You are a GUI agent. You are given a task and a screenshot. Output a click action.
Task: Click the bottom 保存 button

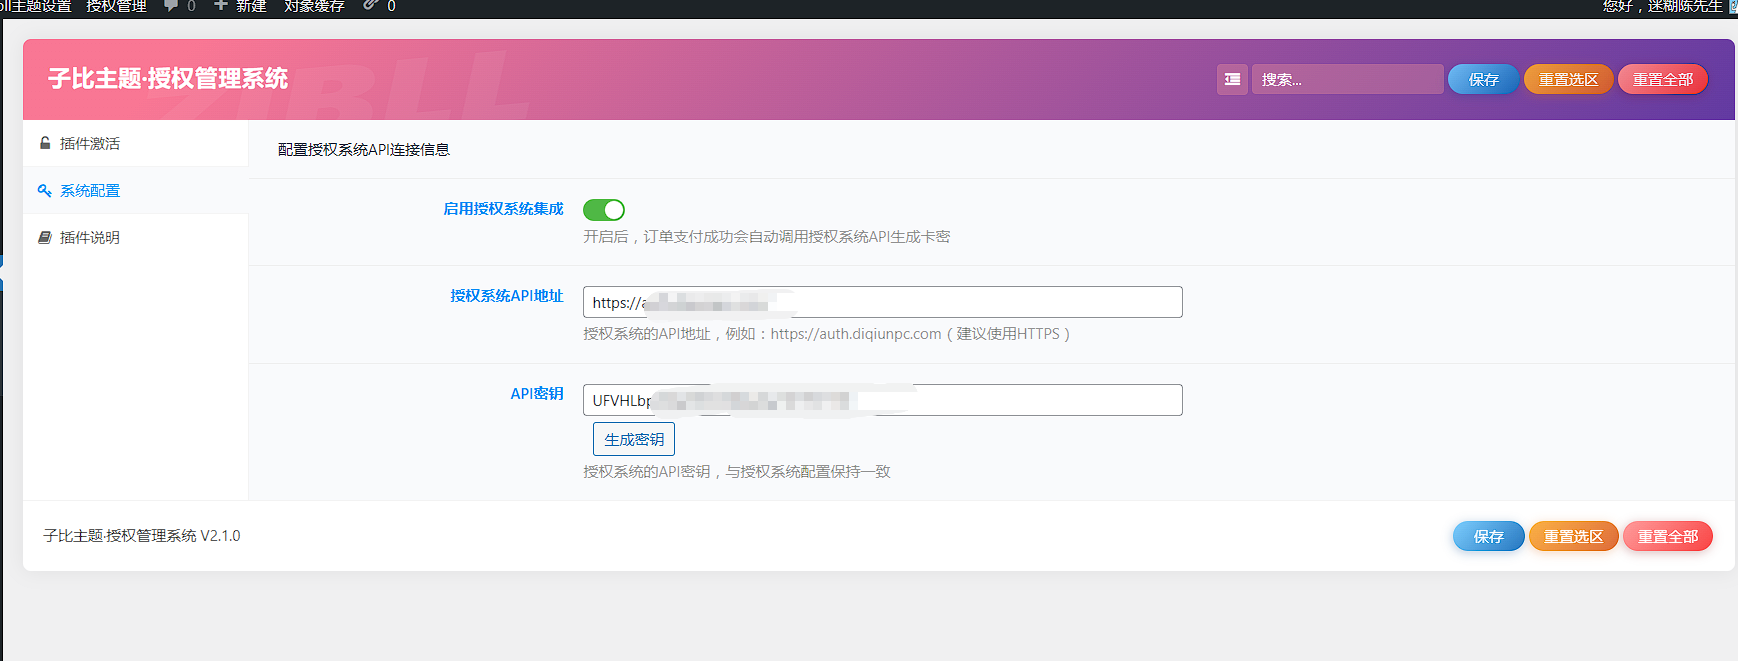1488,536
